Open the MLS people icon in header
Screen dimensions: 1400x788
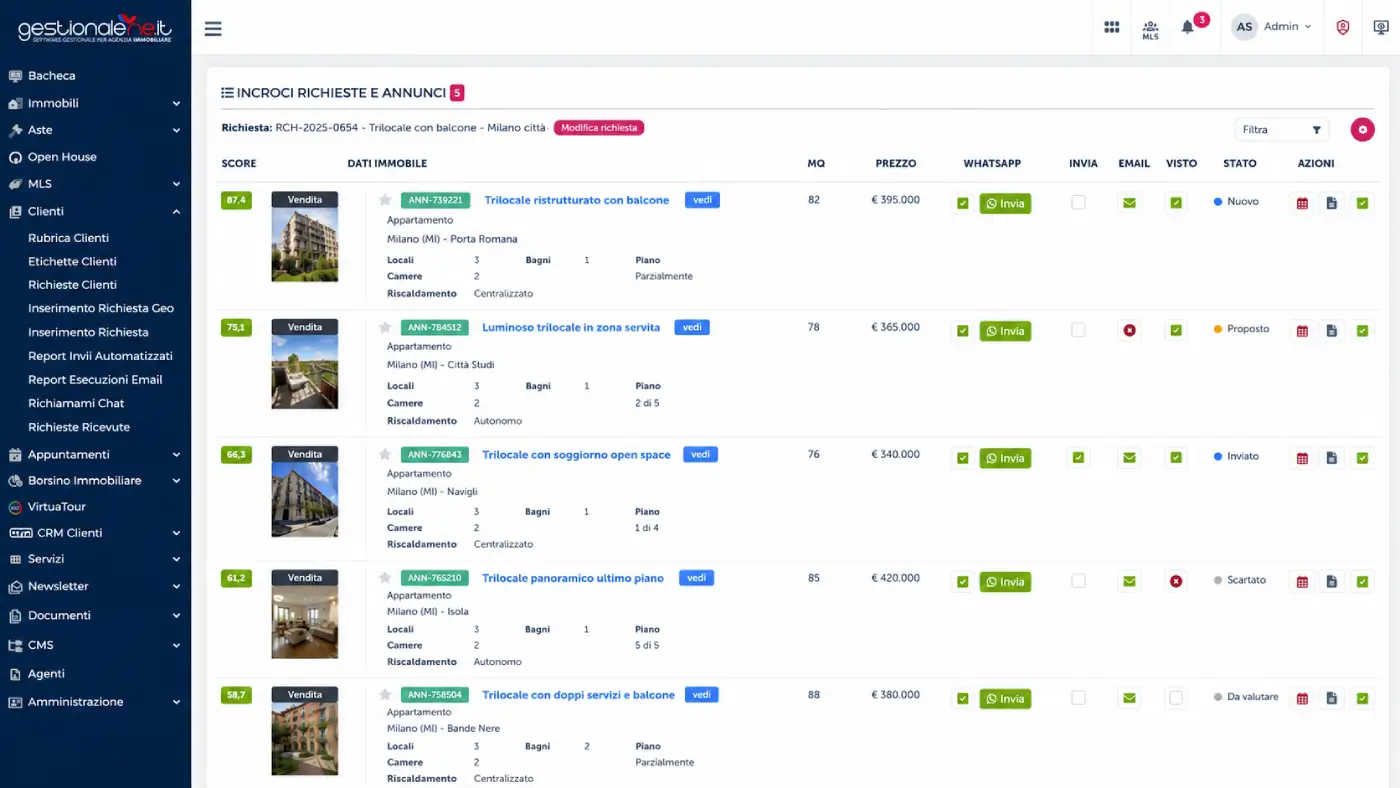(x=1150, y=29)
